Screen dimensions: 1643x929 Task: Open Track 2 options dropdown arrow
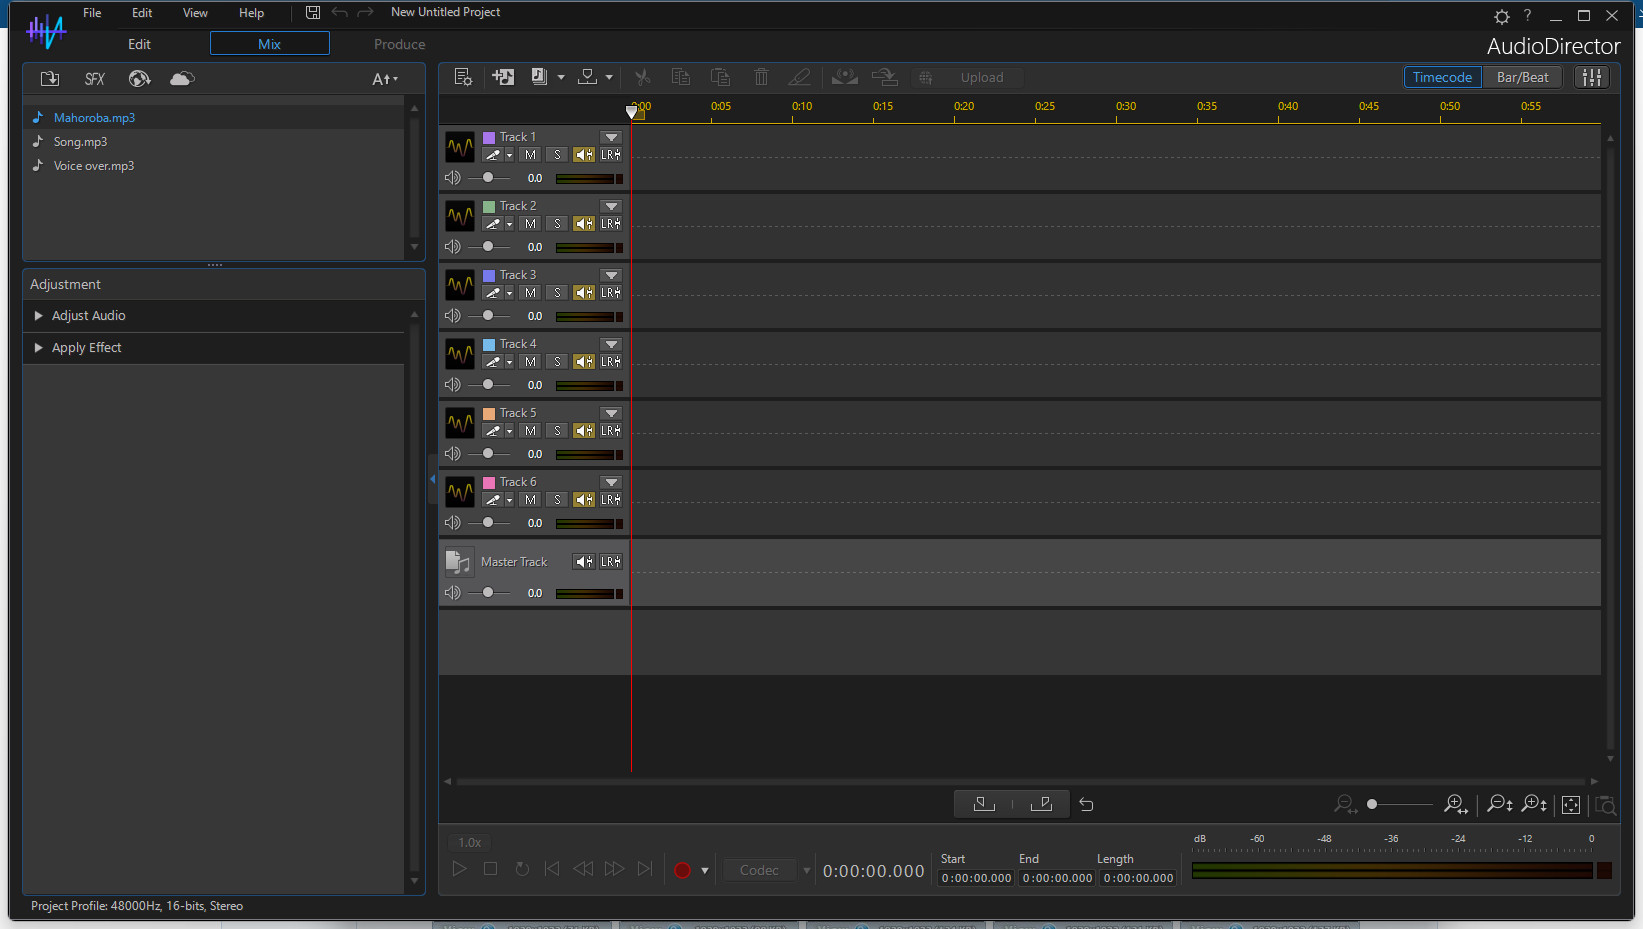pos(611,206)
